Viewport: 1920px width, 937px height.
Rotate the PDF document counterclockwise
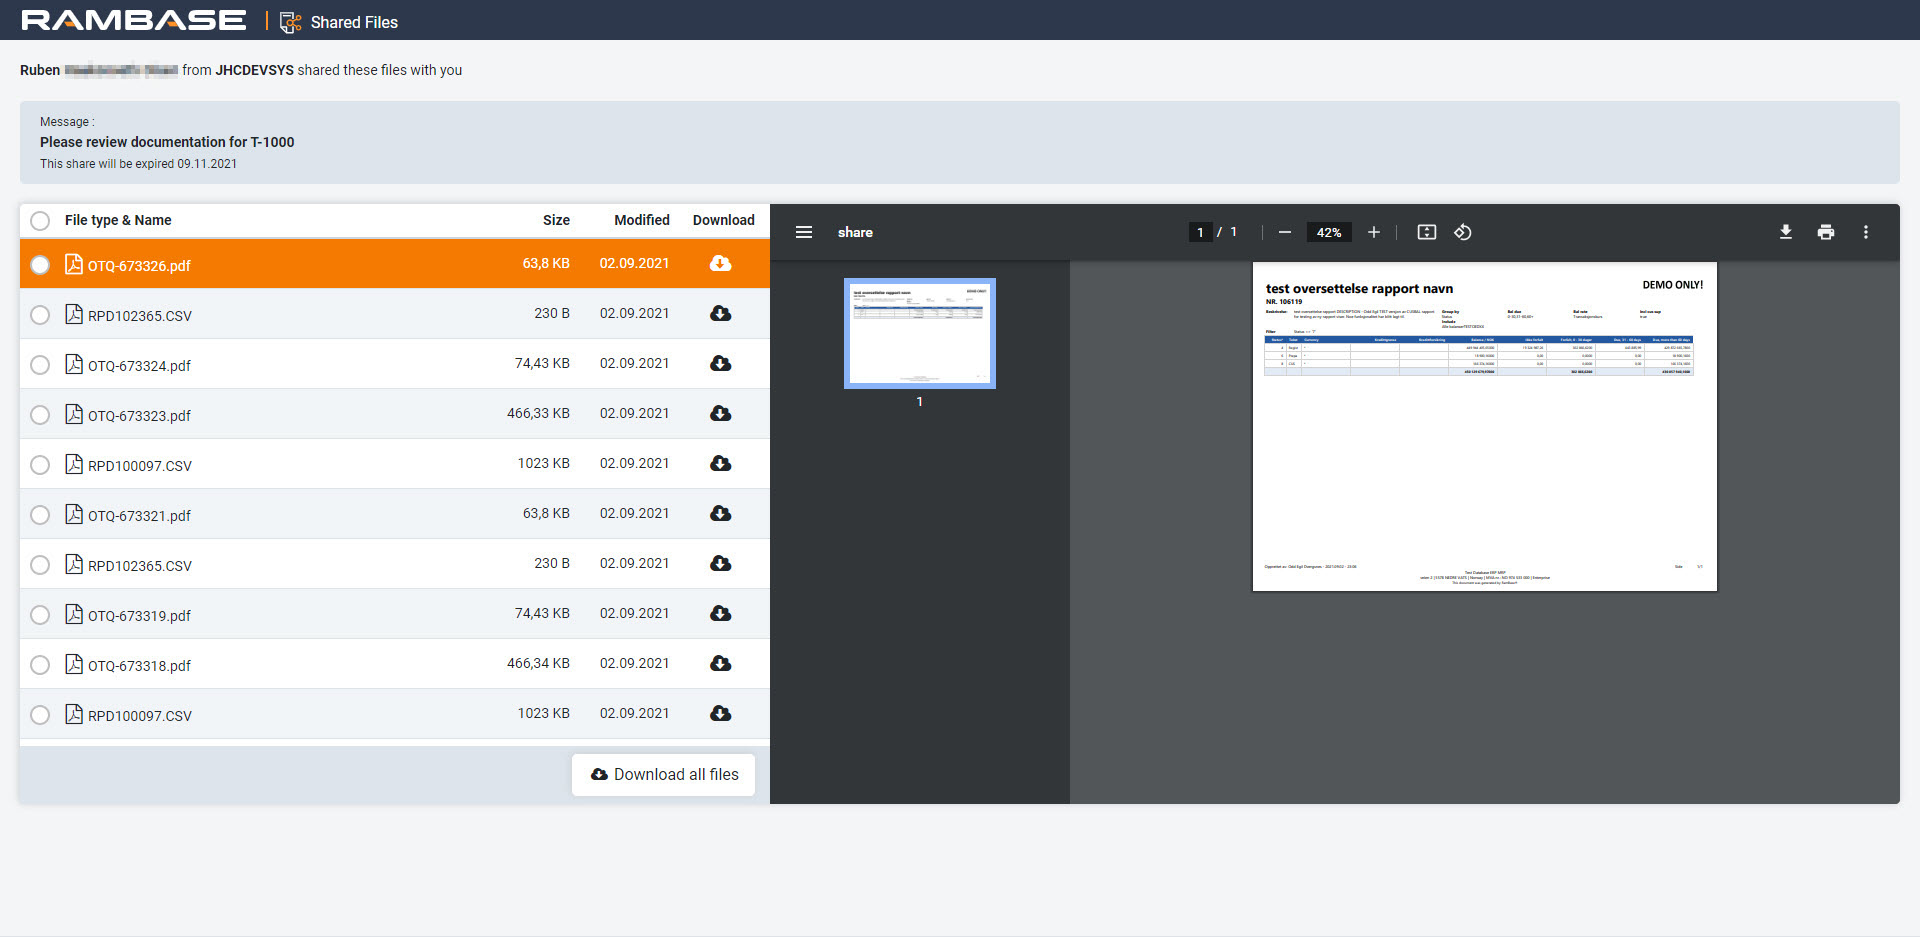point(1463,232)
